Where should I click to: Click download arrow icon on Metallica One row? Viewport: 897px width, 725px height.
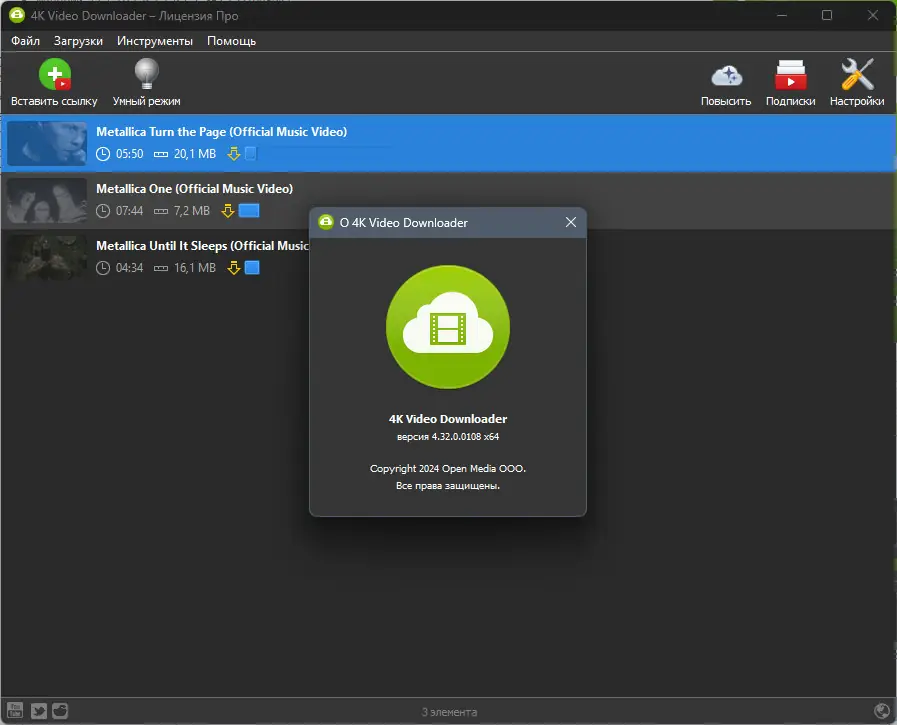228,211
